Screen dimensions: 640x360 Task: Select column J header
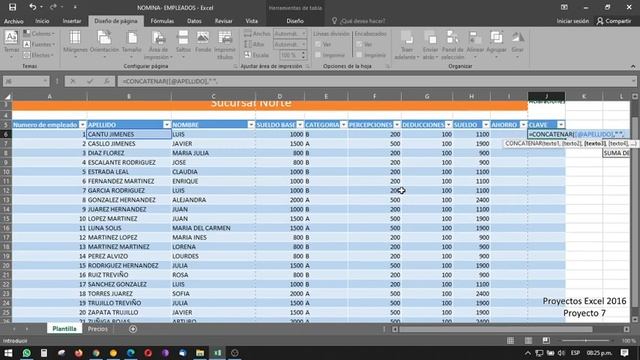547,96
